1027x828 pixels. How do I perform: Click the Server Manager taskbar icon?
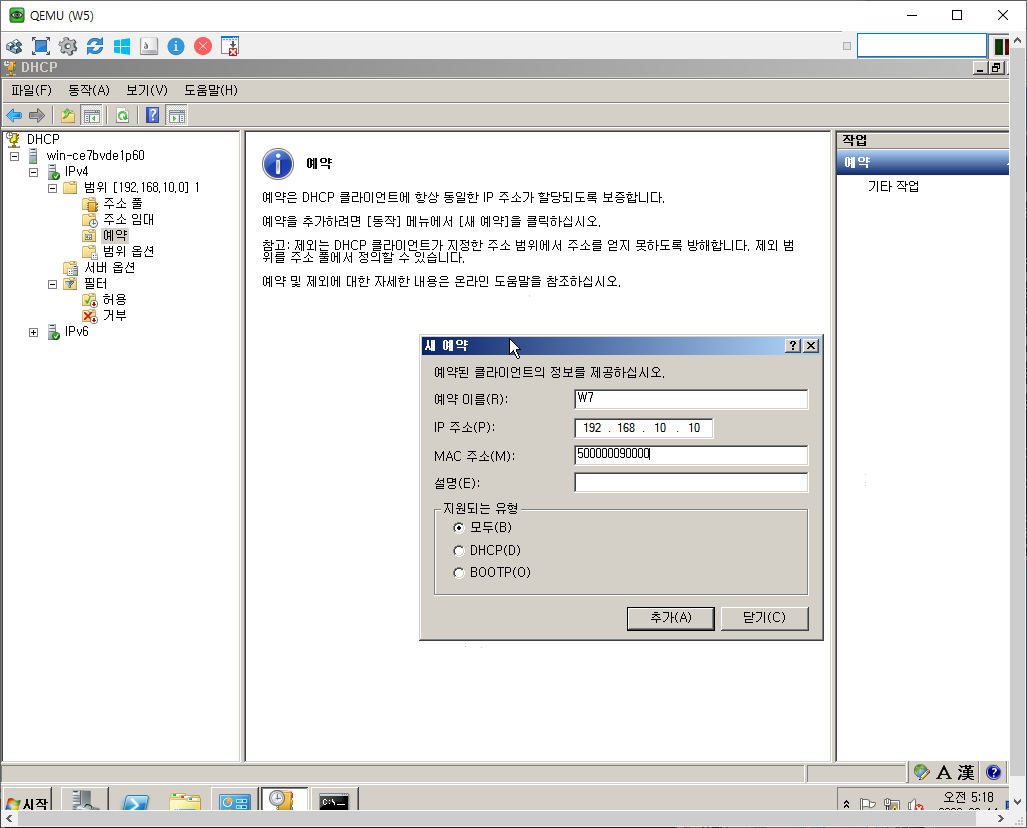pos(86,799)
